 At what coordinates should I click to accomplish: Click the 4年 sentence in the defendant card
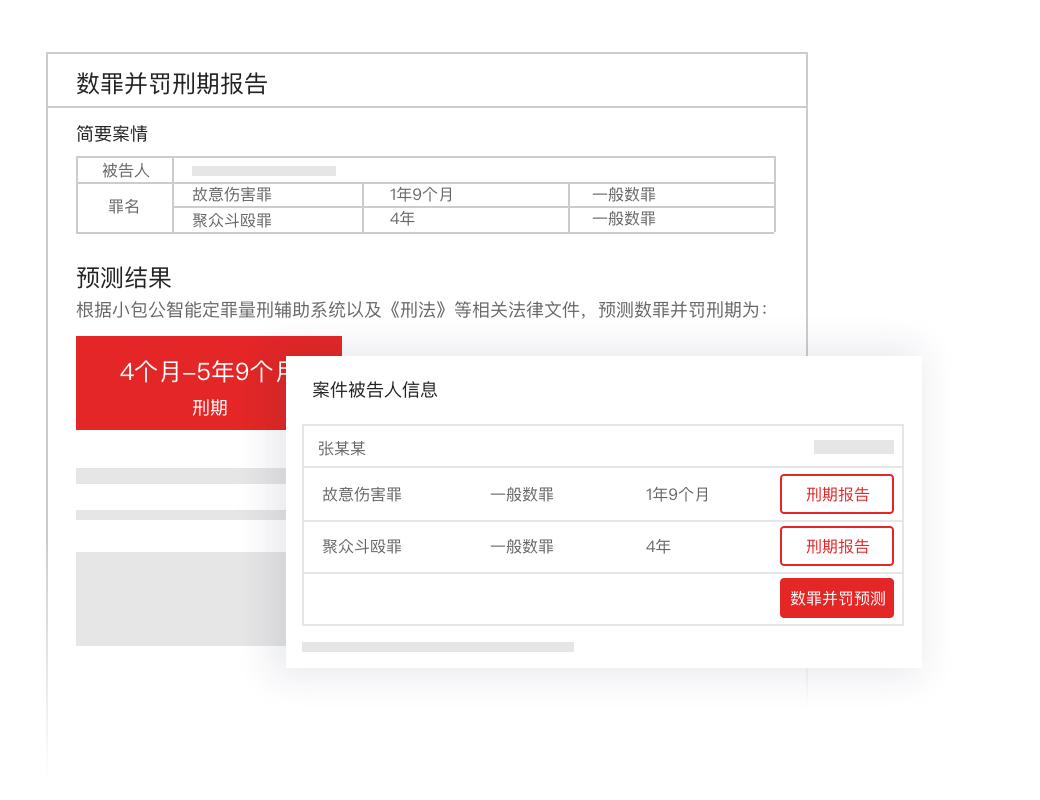658,546
